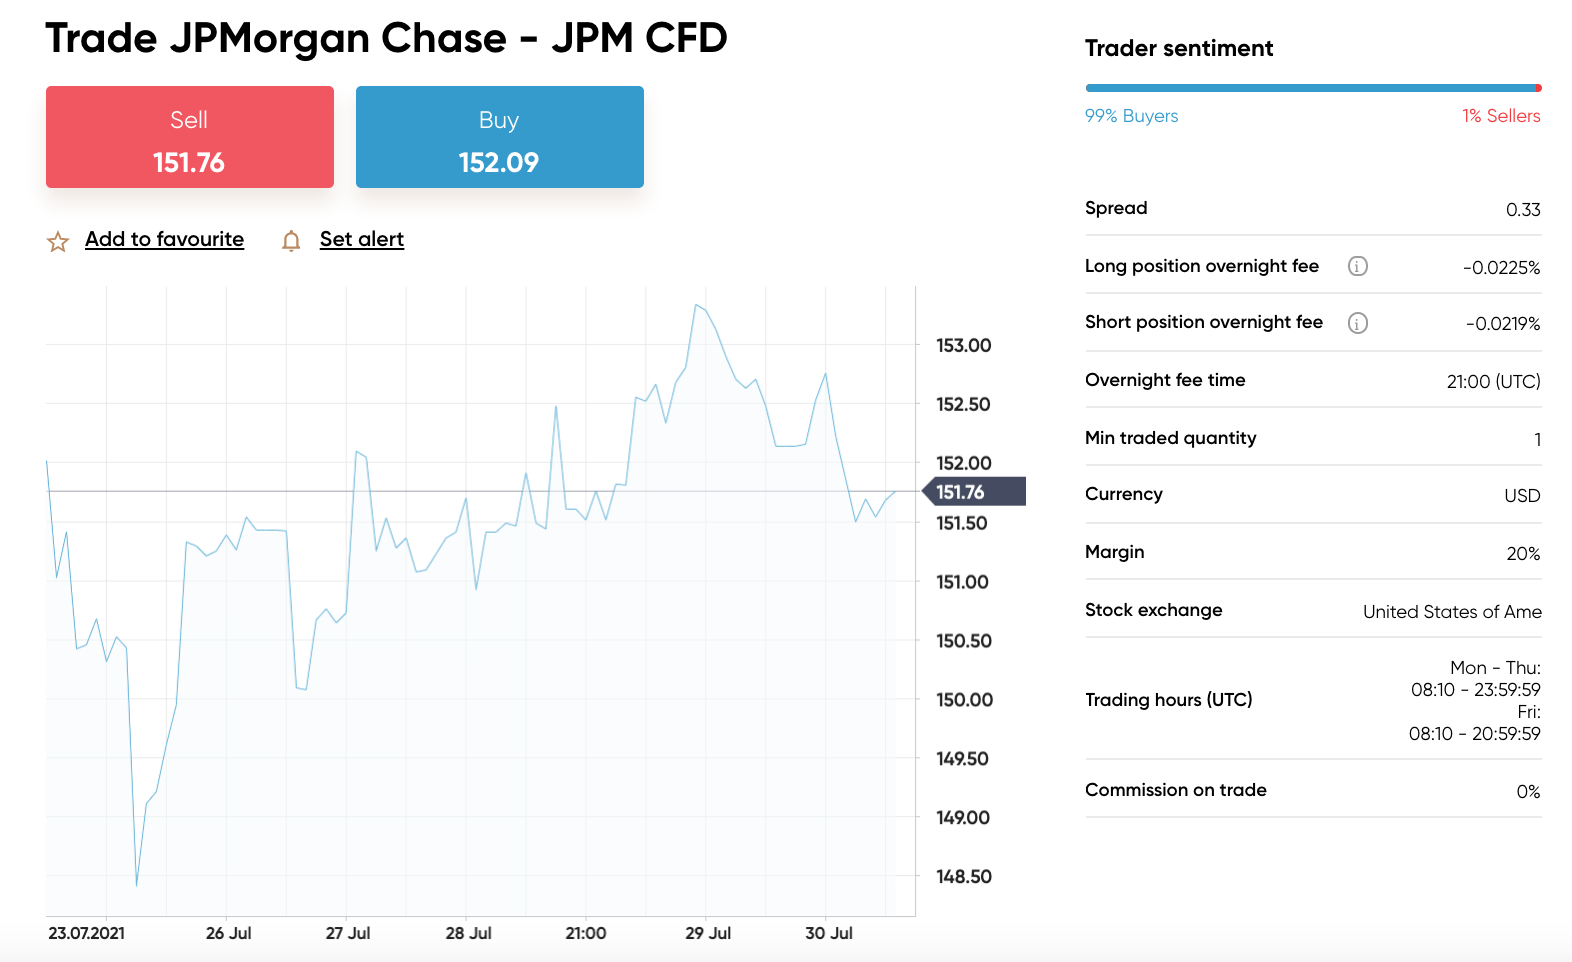Click the 152.50 price axis label
This screenshot has width=1572, height=962.
[963, 405]
